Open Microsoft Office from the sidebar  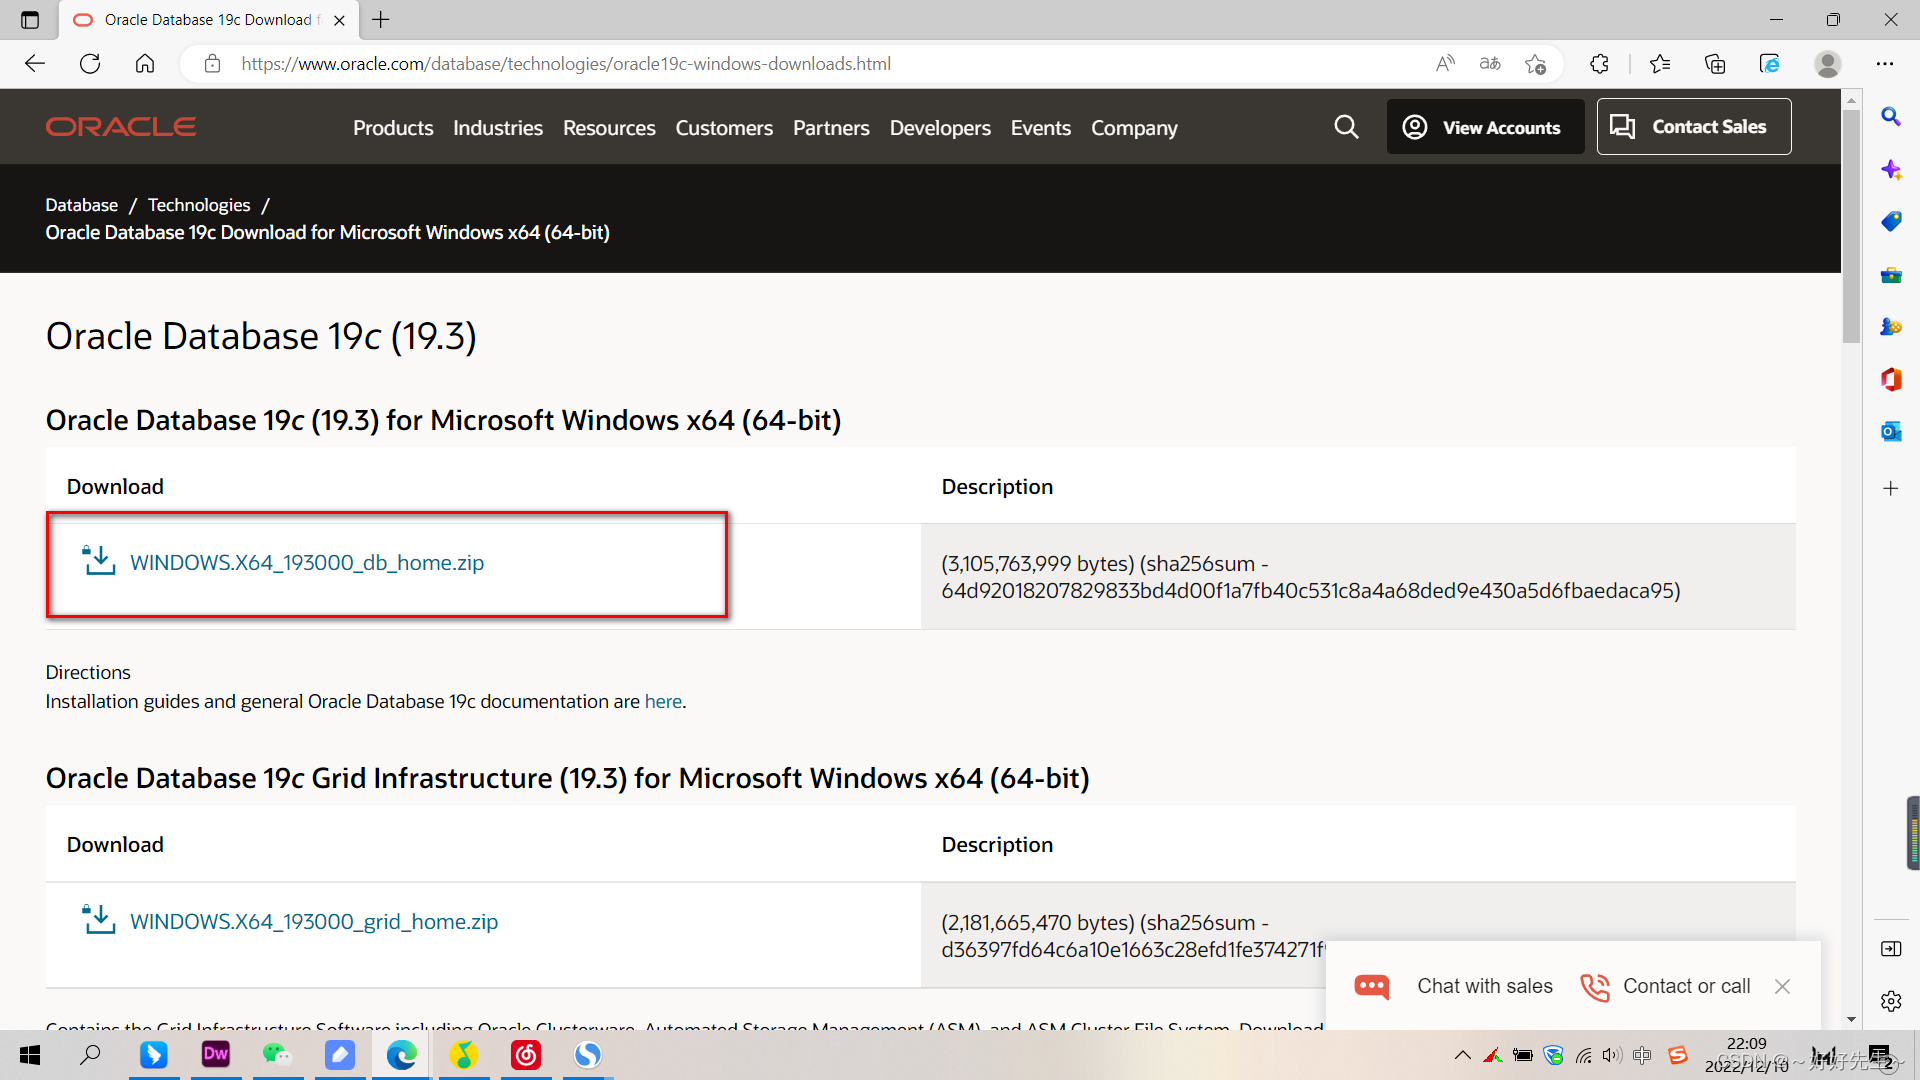click(x=1892, y=379)
